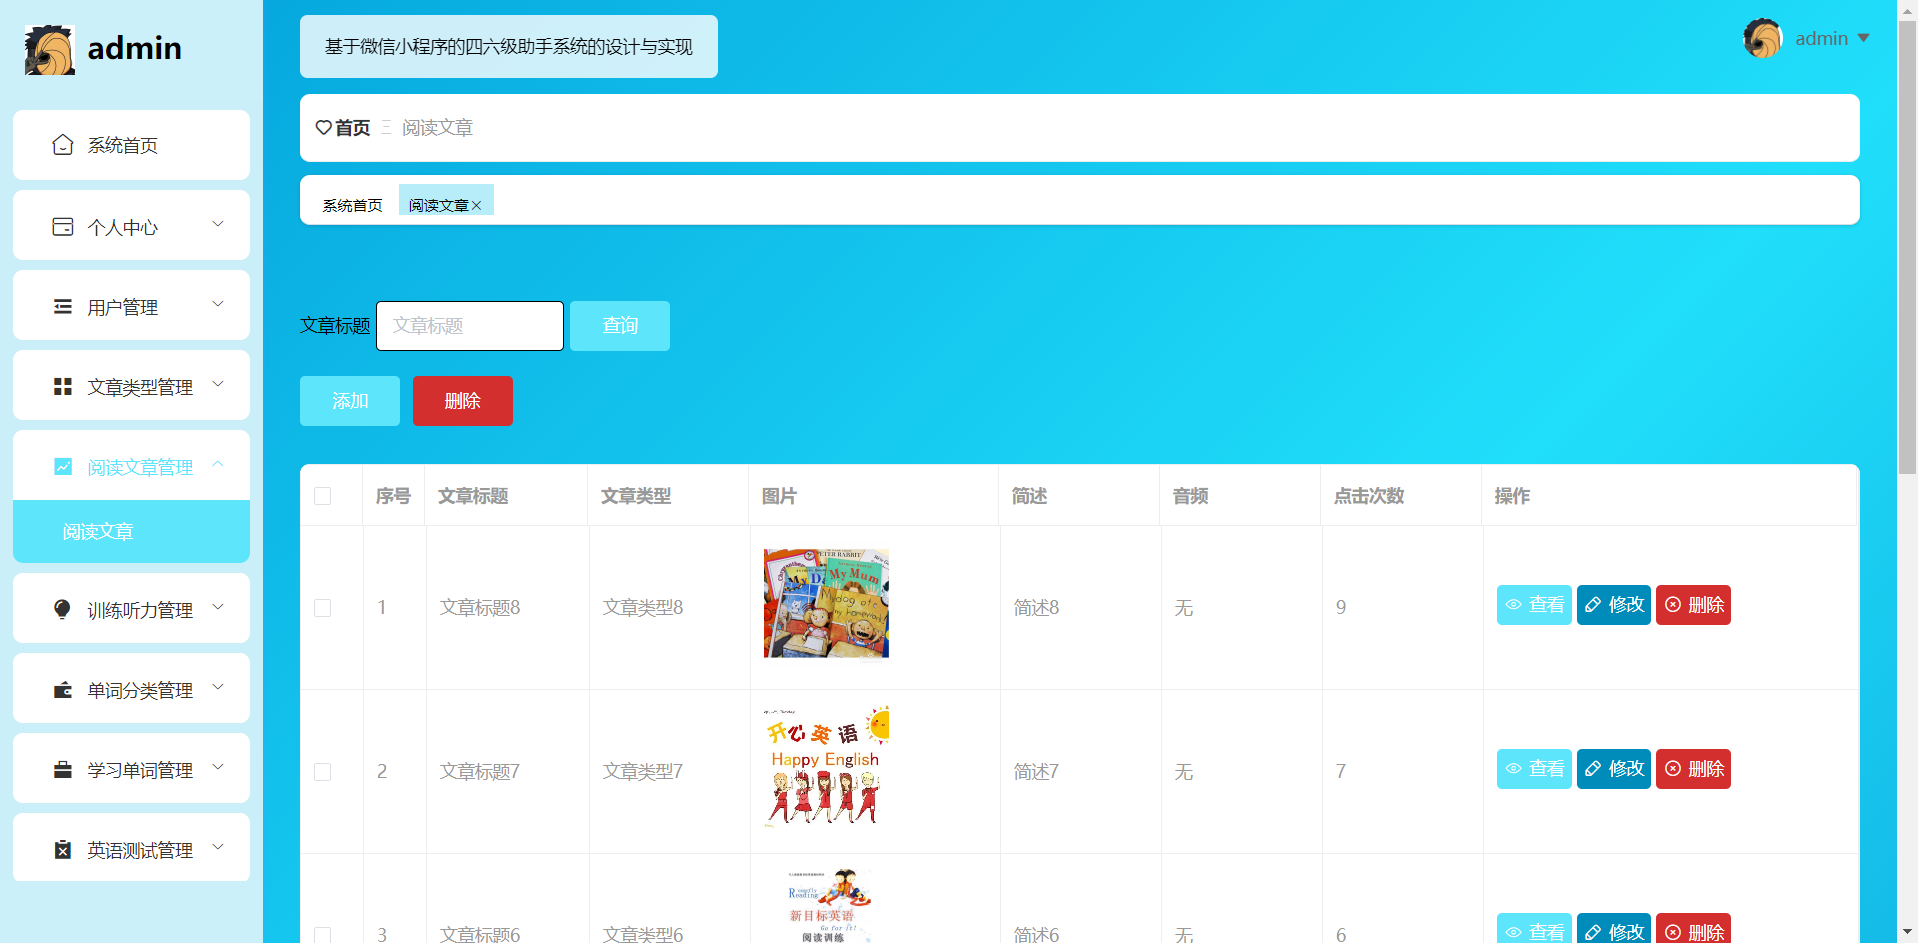Focus the 文章标题 search field
Screen dimensions: 1918x943
tap(470, 326)
